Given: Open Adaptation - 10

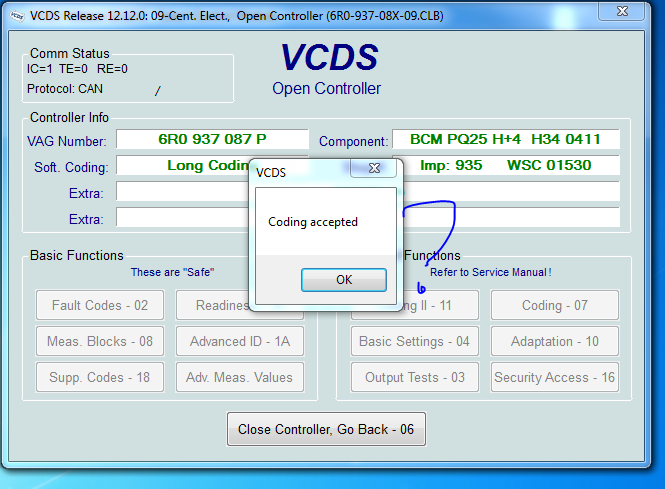Looking at the screenshot, I should (555, 341).
